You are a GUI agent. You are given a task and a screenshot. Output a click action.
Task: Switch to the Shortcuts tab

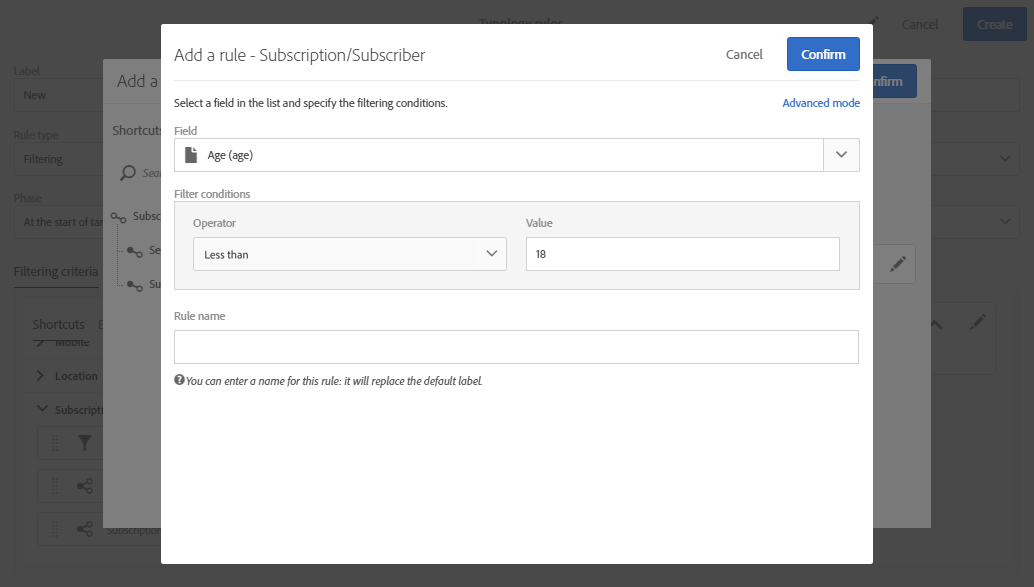click(x=58, y=324)
